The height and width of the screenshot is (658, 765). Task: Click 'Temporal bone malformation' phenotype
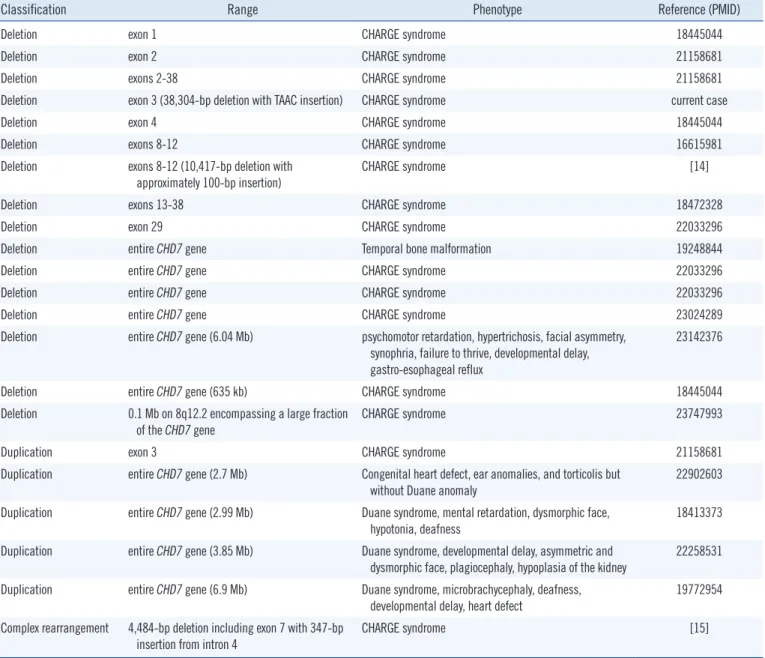coord(426,249)
